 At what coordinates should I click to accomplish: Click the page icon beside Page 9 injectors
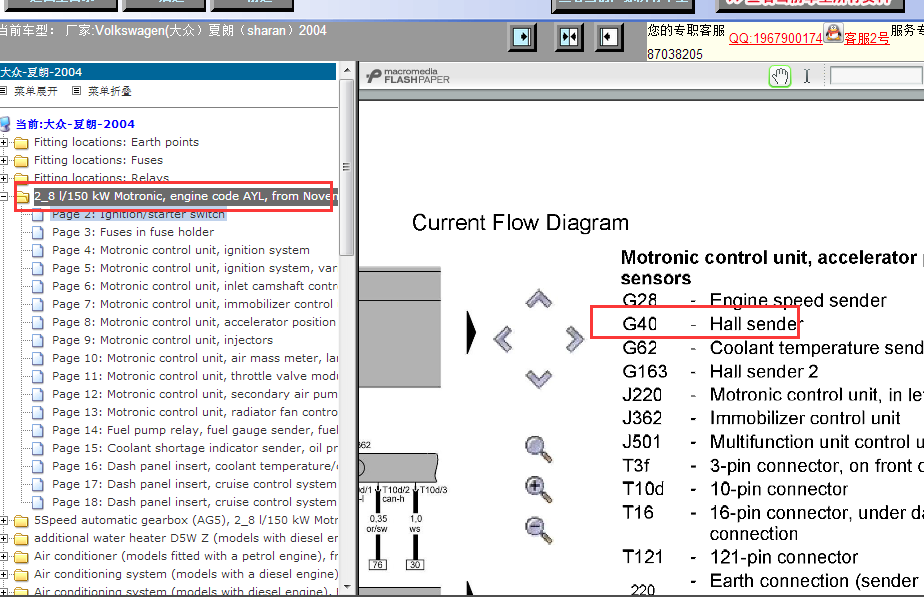38,340
